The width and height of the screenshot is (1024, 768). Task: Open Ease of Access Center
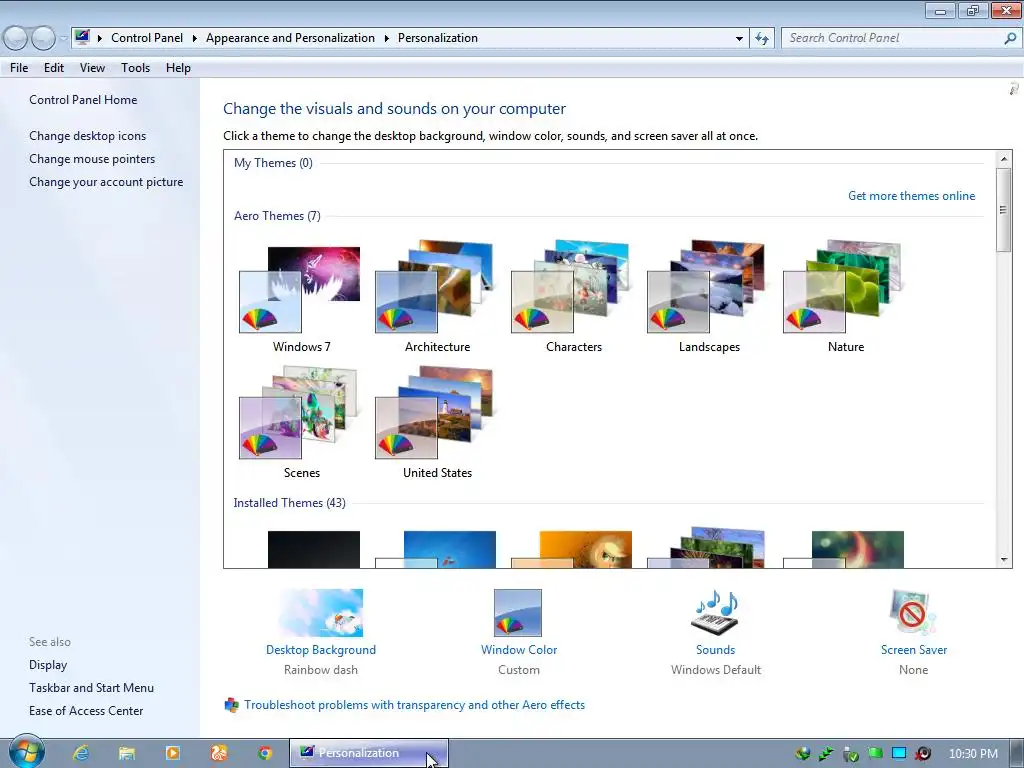(x=86, y=711)
